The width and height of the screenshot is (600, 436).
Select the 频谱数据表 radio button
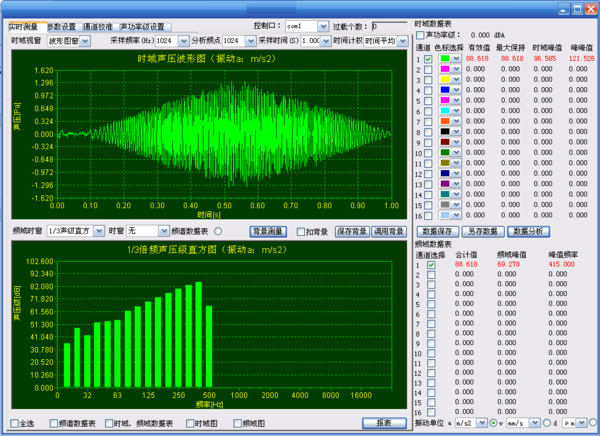[x=217, y=231]
